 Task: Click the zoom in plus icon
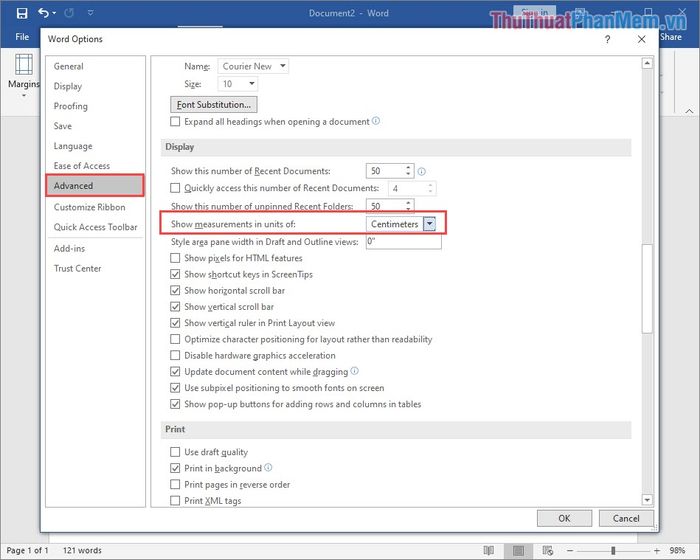pos(657,551)
